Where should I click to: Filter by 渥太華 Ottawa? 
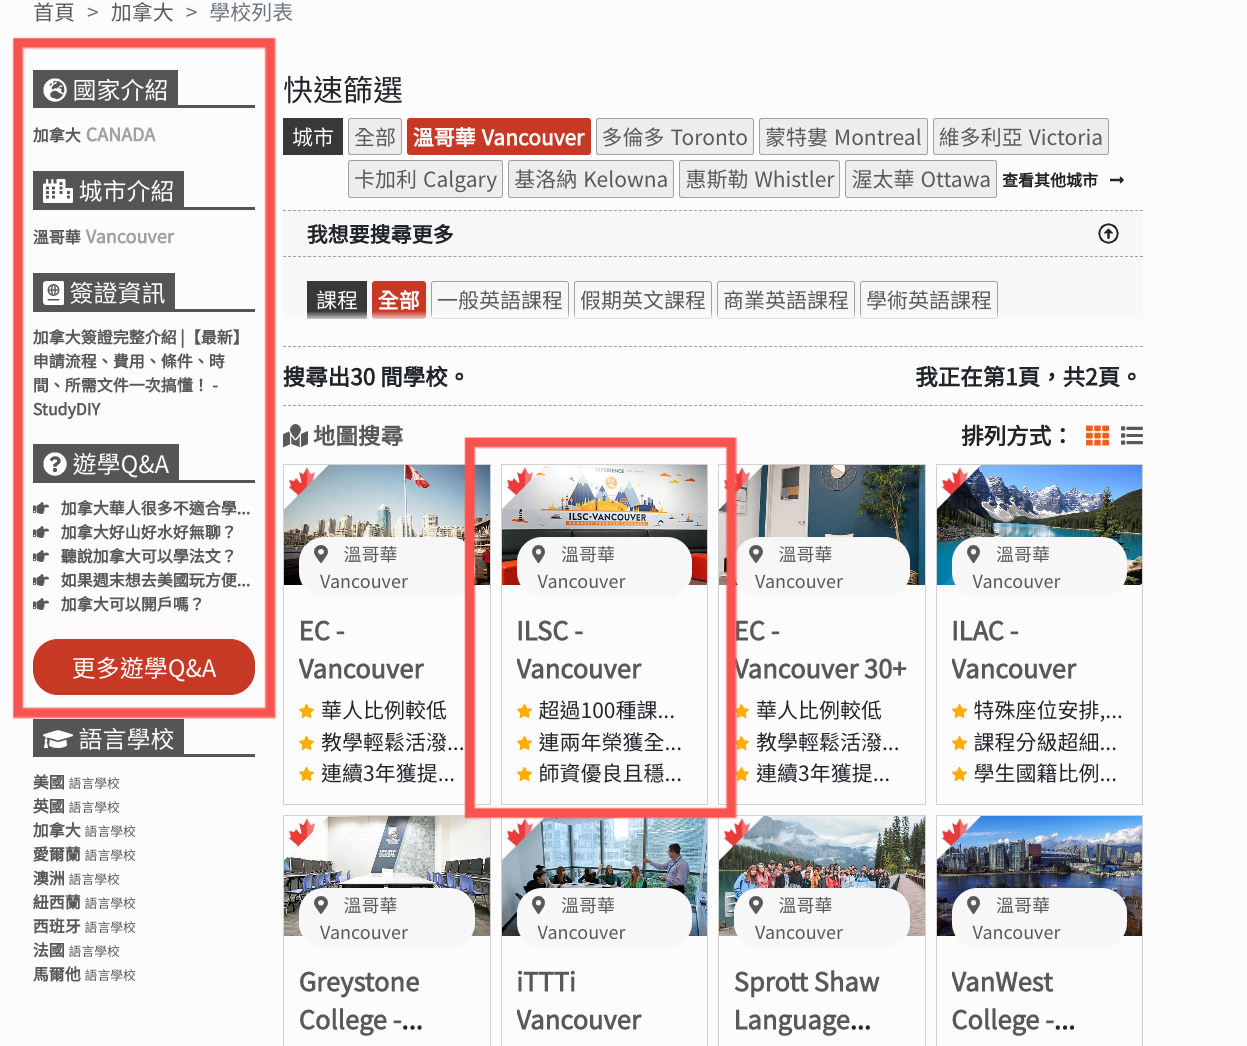921,179
